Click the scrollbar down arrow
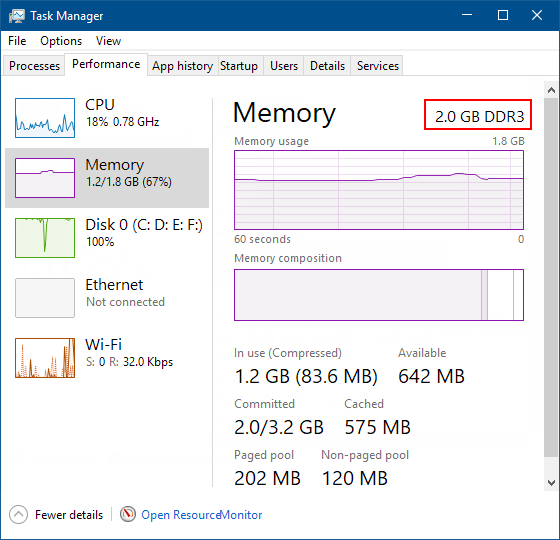This screenshot has width=560, height=540. [551, 483]
